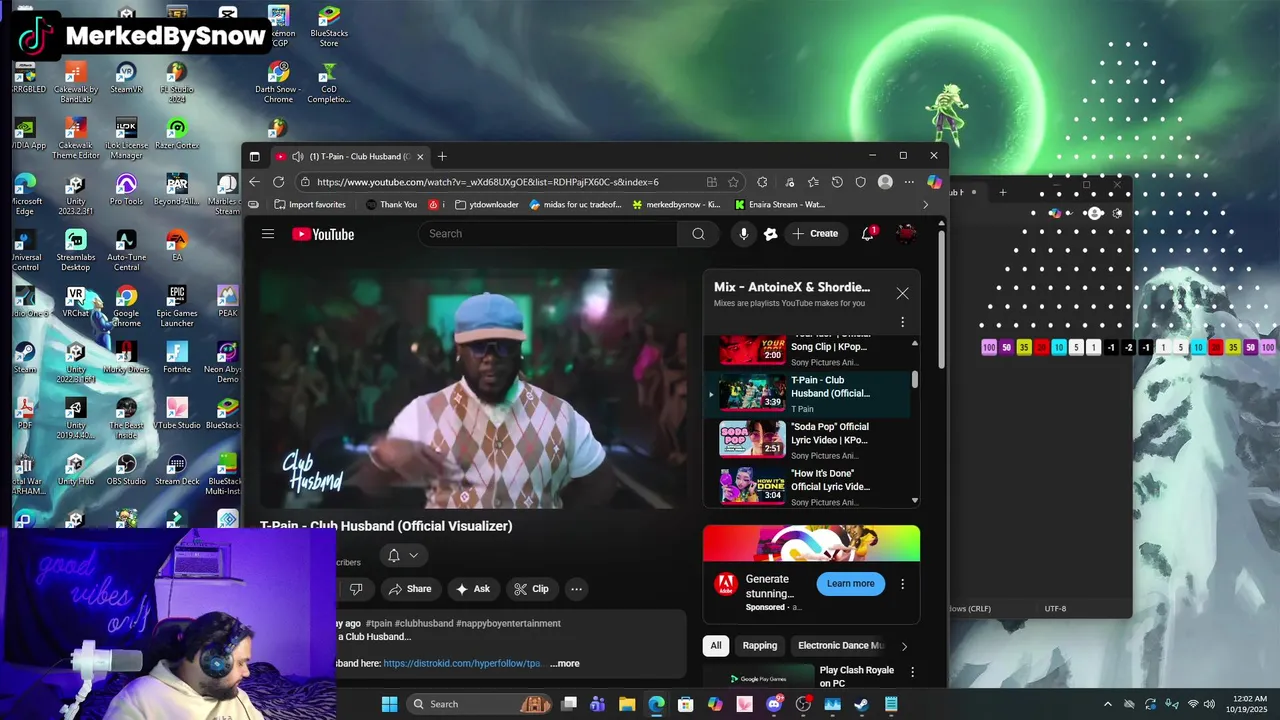Select Auto-Tune Central desktop icon
The image size is (1280, 720).
pos(126,251)
